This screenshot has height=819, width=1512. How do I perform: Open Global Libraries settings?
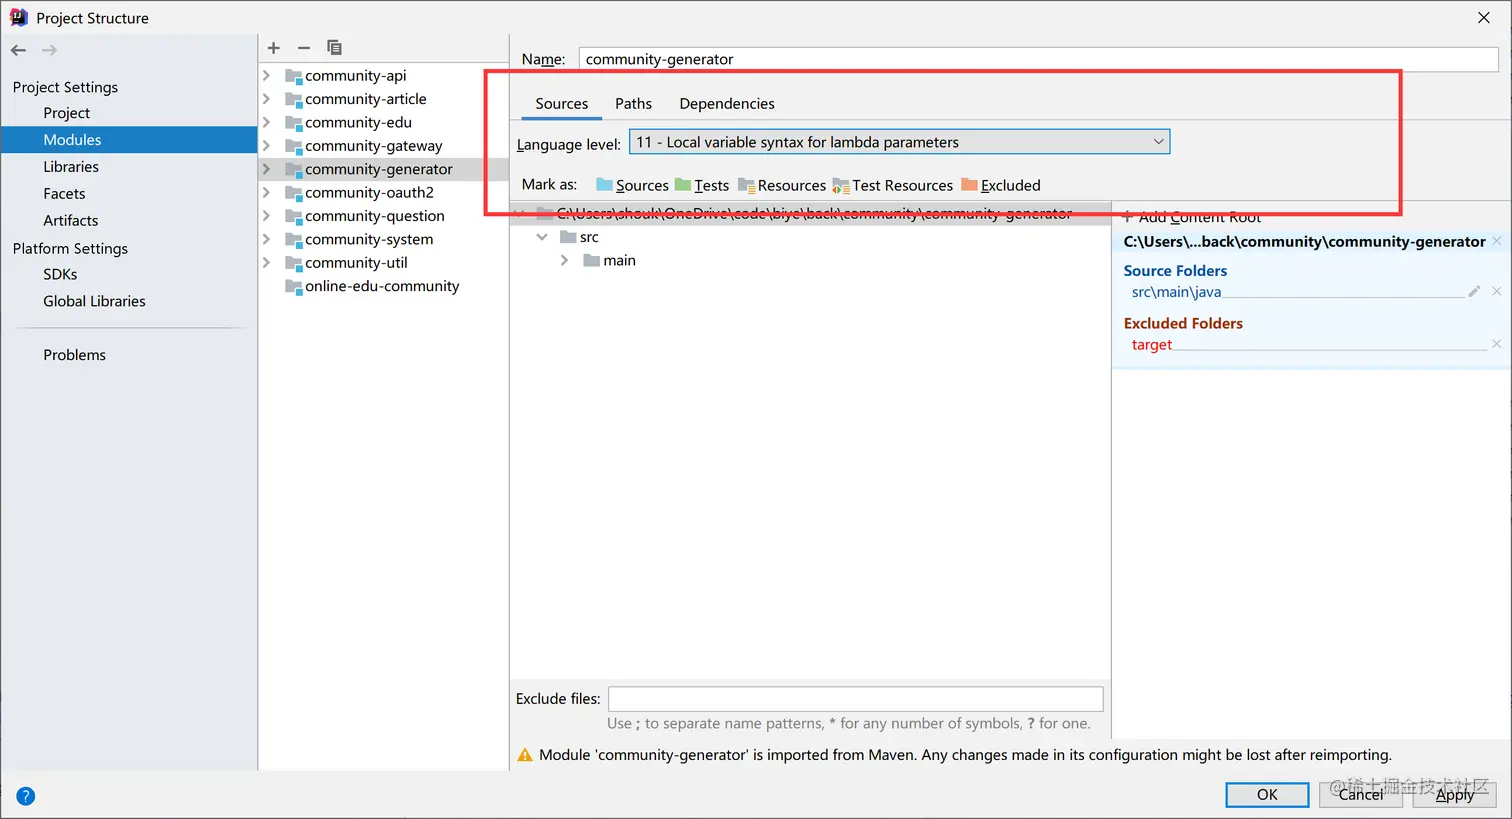coord(94,301)
